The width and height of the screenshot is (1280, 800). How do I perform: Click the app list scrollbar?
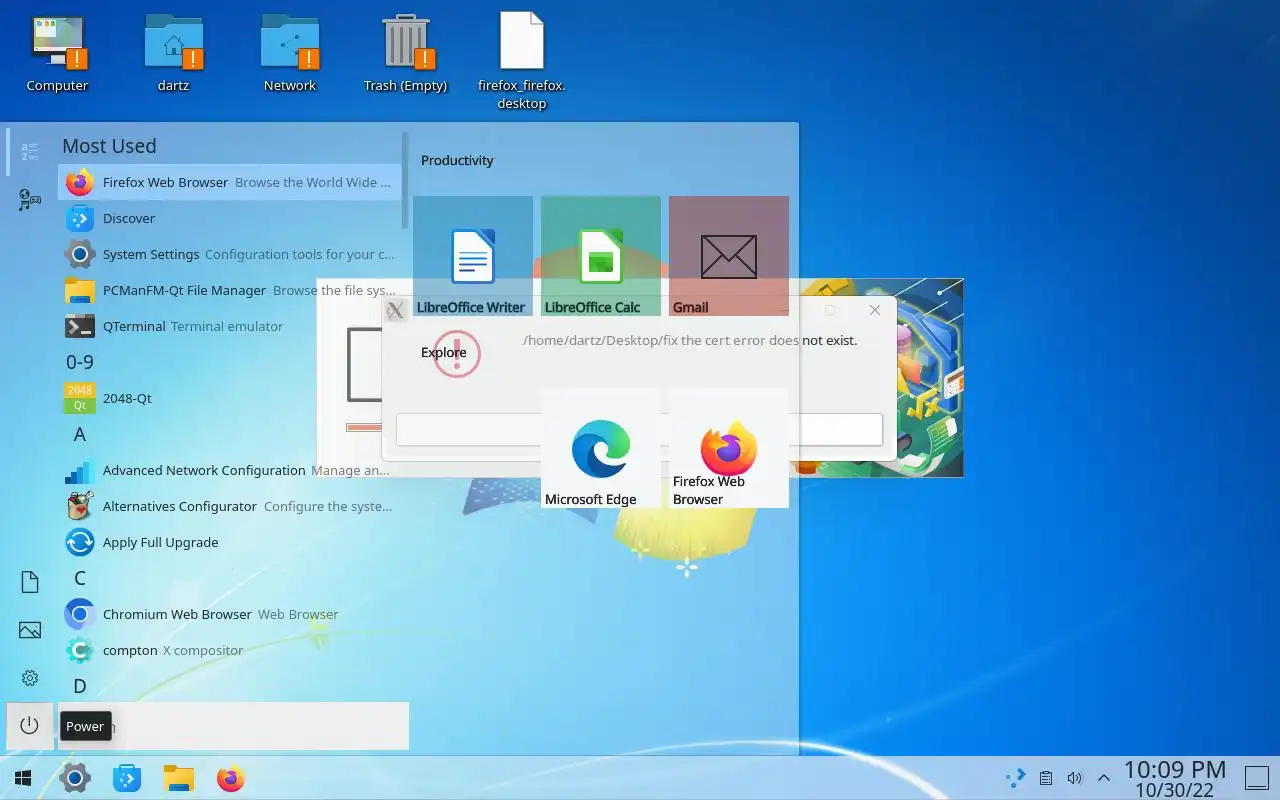coord(405,180)
